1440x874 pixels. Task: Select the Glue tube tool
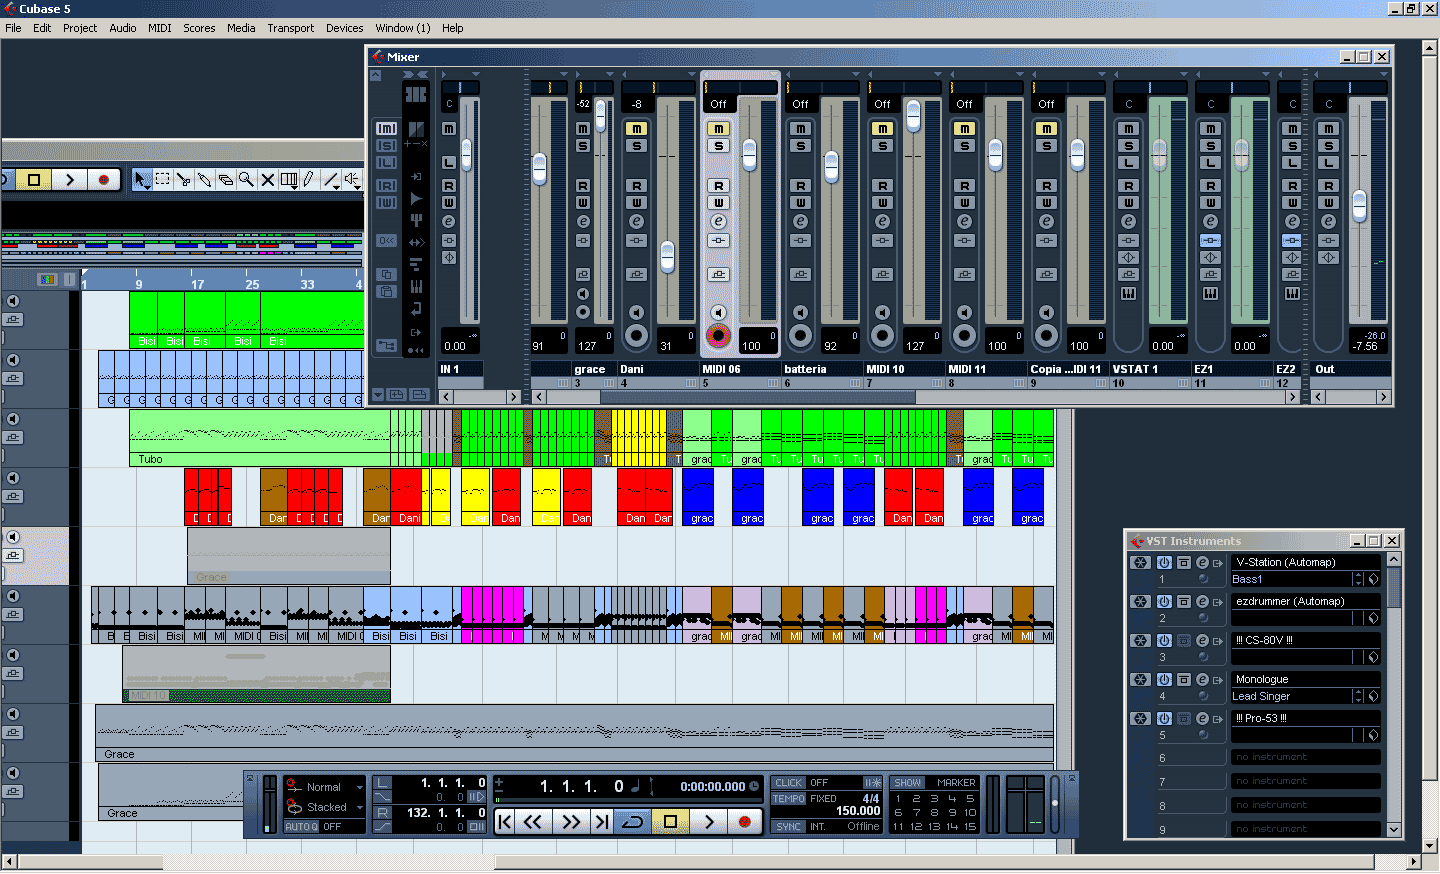(205, 180)
